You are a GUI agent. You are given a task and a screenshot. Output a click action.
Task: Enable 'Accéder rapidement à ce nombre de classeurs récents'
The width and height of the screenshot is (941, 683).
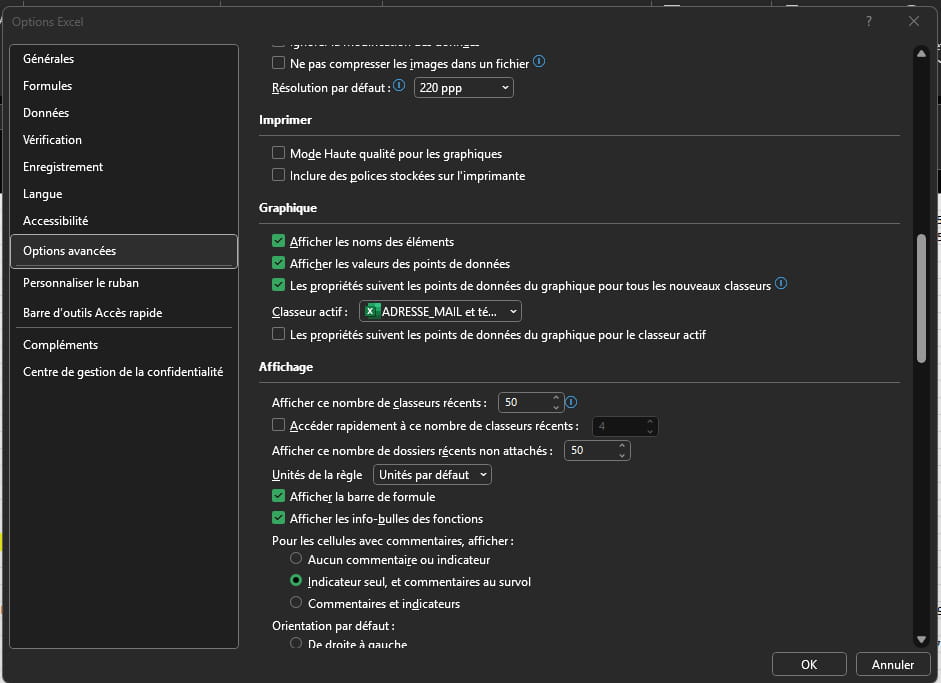(x=278, y=425)
